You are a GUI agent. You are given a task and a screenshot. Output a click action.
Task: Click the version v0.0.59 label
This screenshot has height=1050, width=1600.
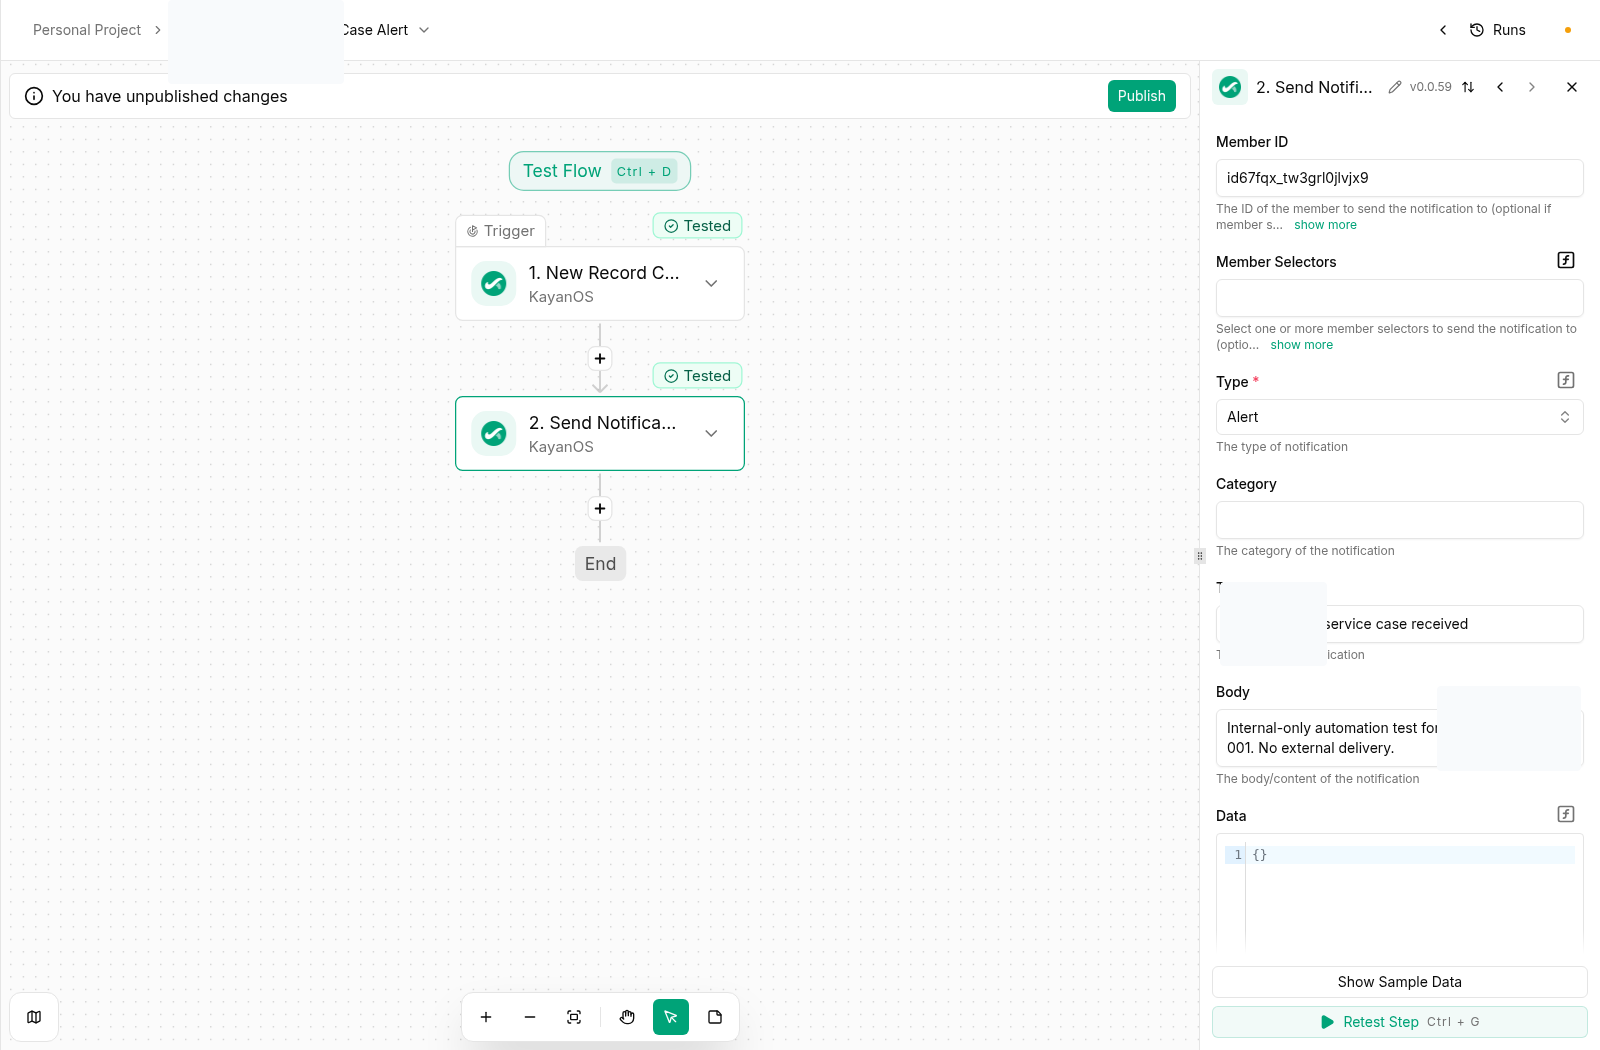click(1431, 87)
